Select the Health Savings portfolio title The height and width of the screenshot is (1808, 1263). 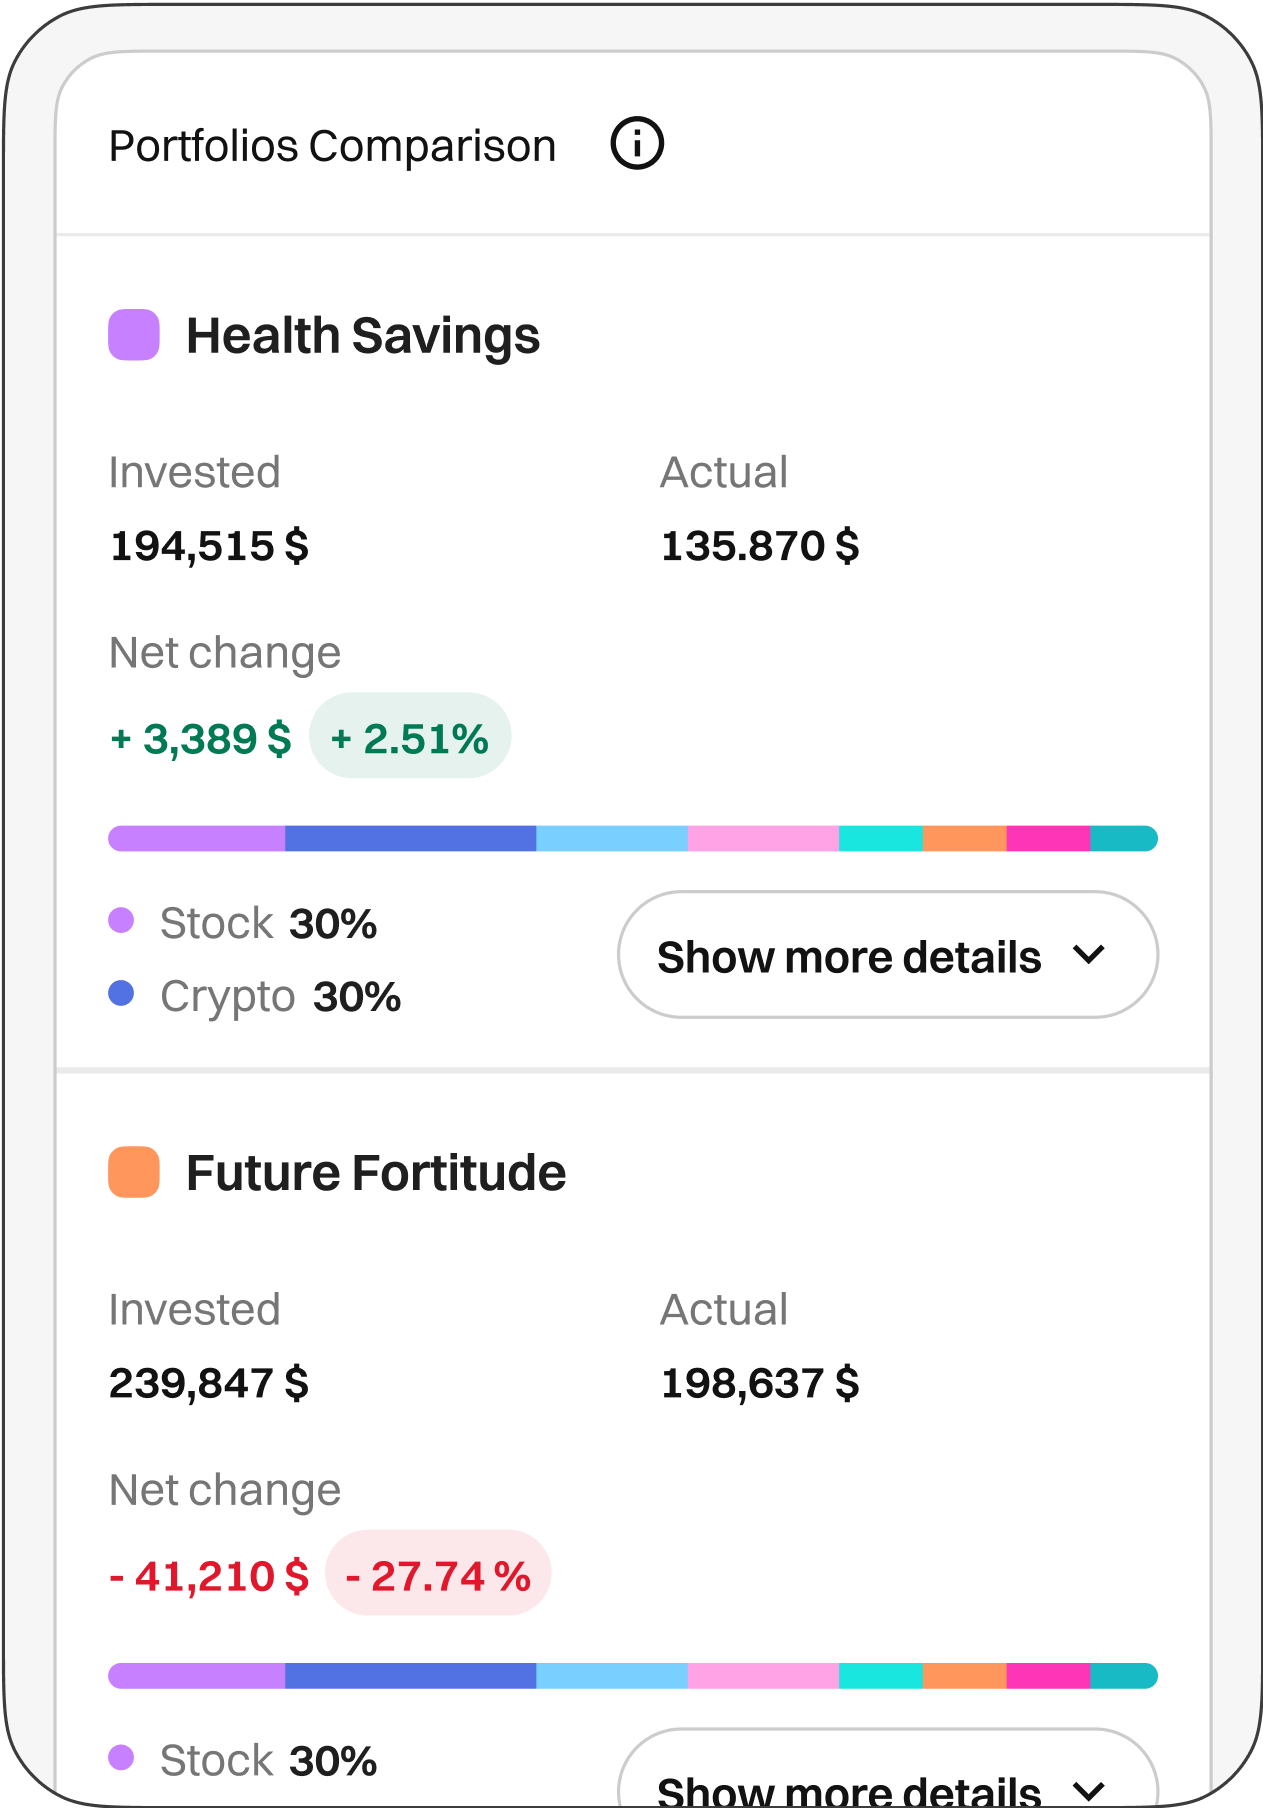point(363,336)
